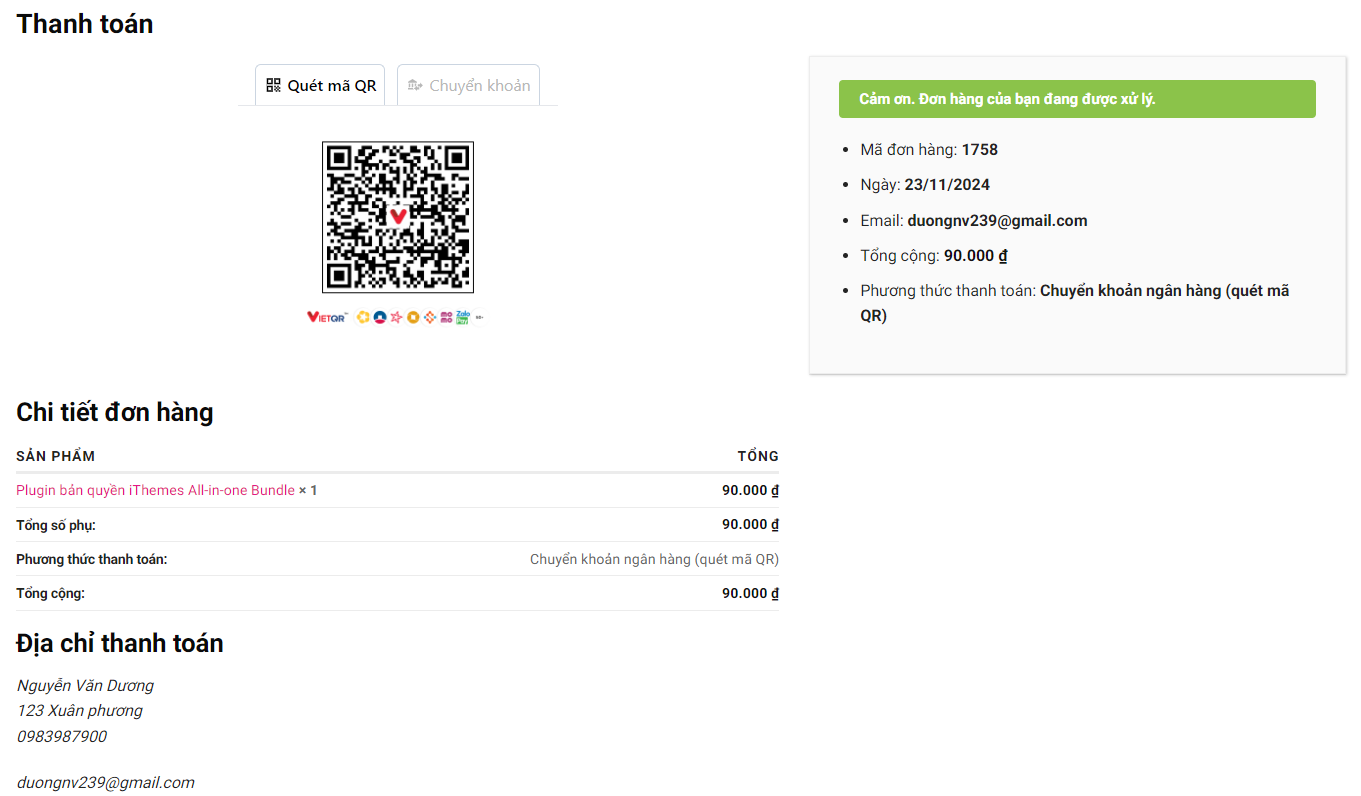
Task: Click the phone number 0983987900
Action: 62,736
